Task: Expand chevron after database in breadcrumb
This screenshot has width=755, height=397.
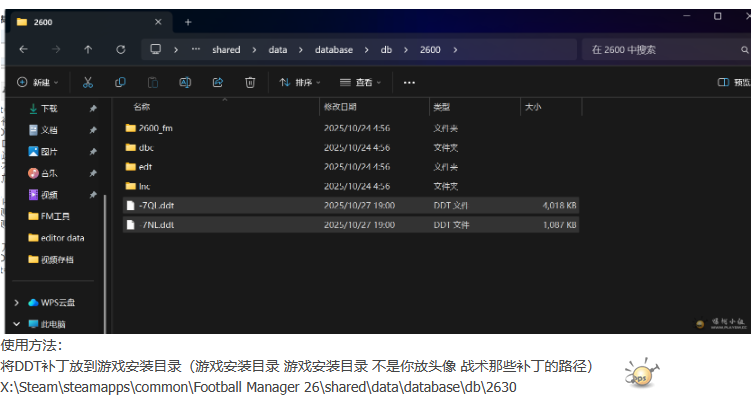Action: 366,50
